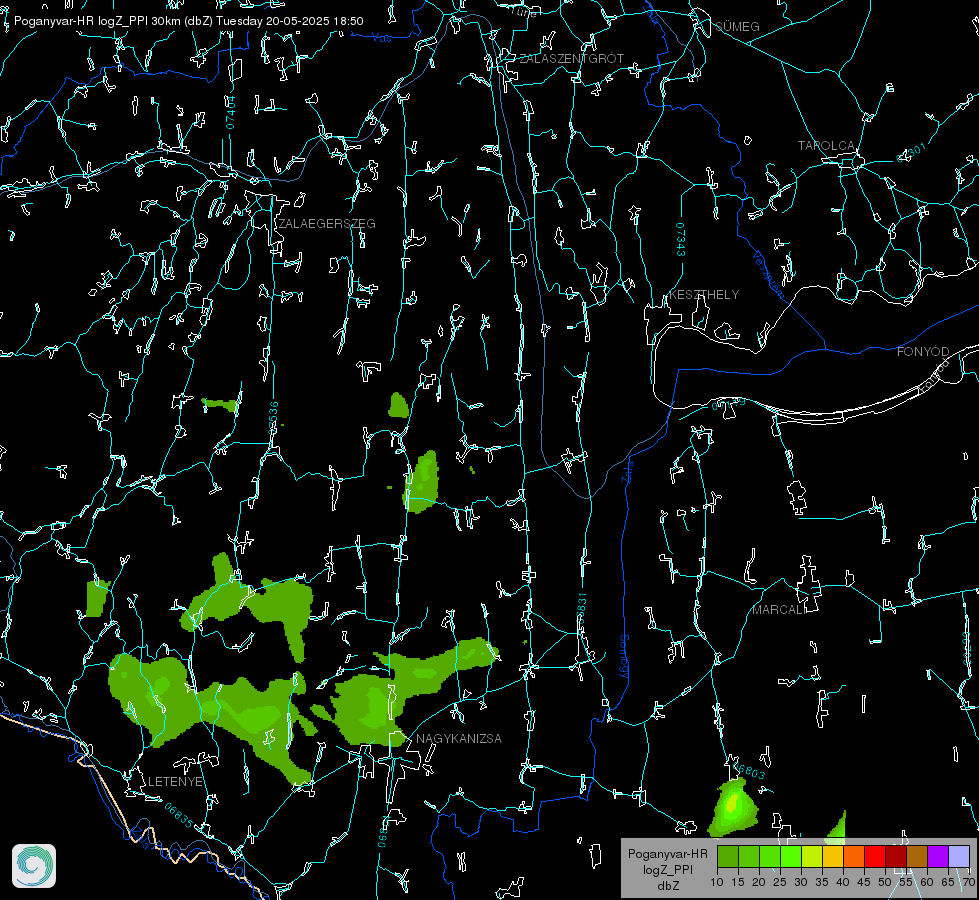Click the ZALAEGERSZEG city label

pos(327,224)
